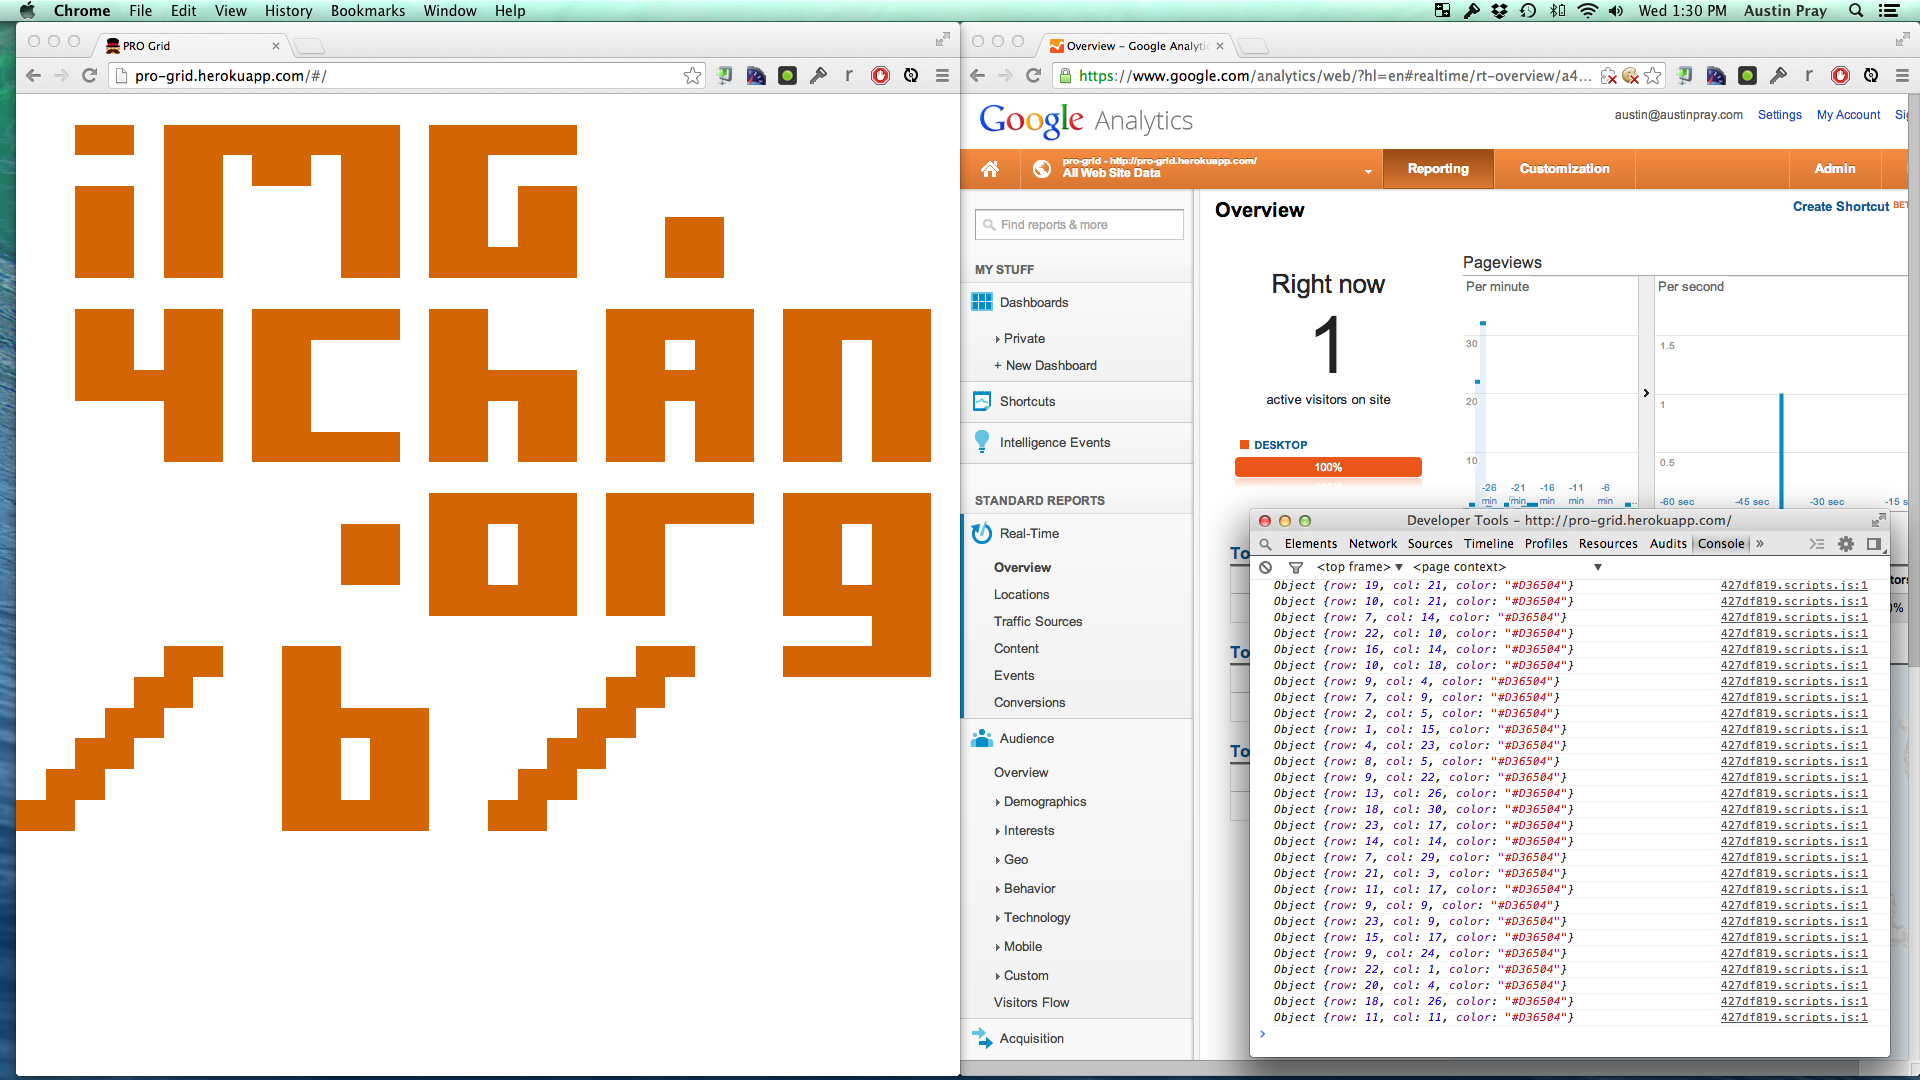Image resolution: width=1920 pixels, height=1080 pixels.
Task: Switch to the Customization tab
Action: tap(1564, 169)
